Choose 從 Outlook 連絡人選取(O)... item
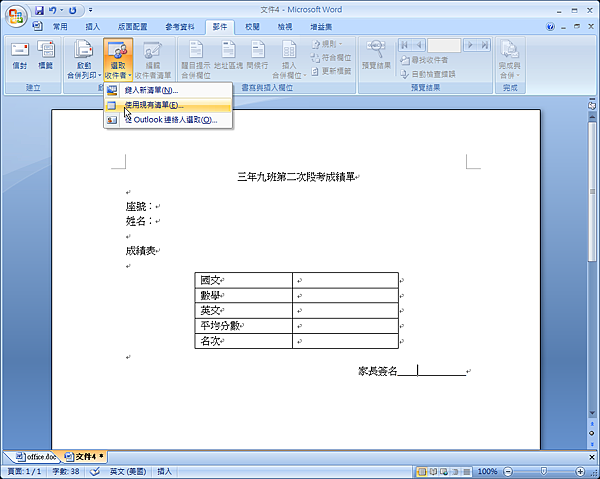 (x=168, y=120)
